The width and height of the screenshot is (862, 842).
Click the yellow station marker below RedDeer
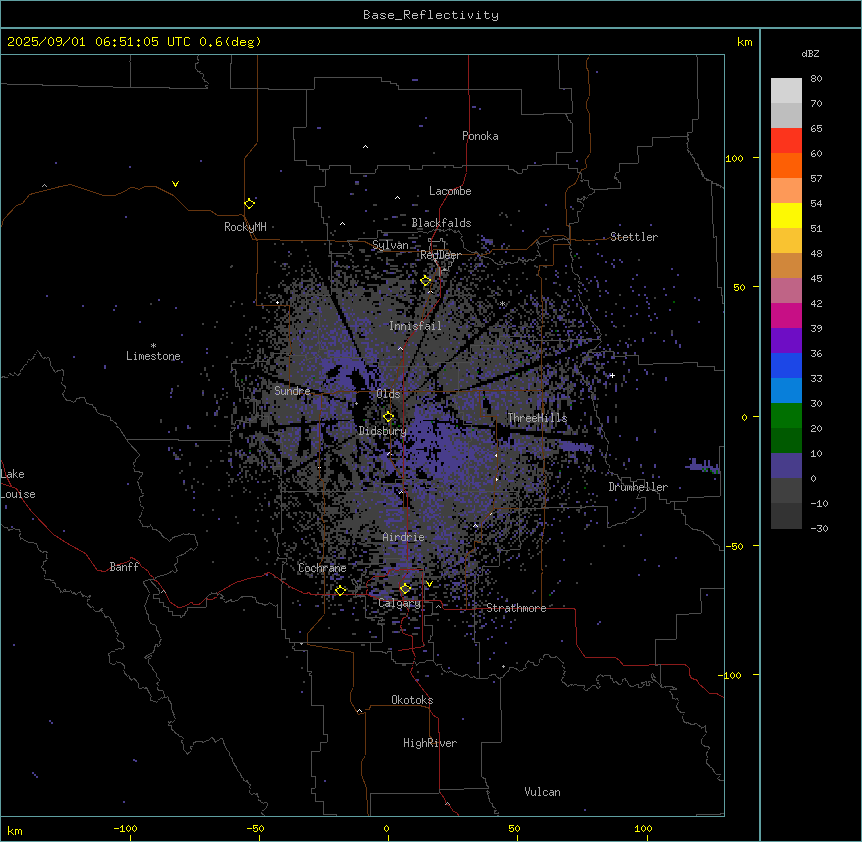426,281
